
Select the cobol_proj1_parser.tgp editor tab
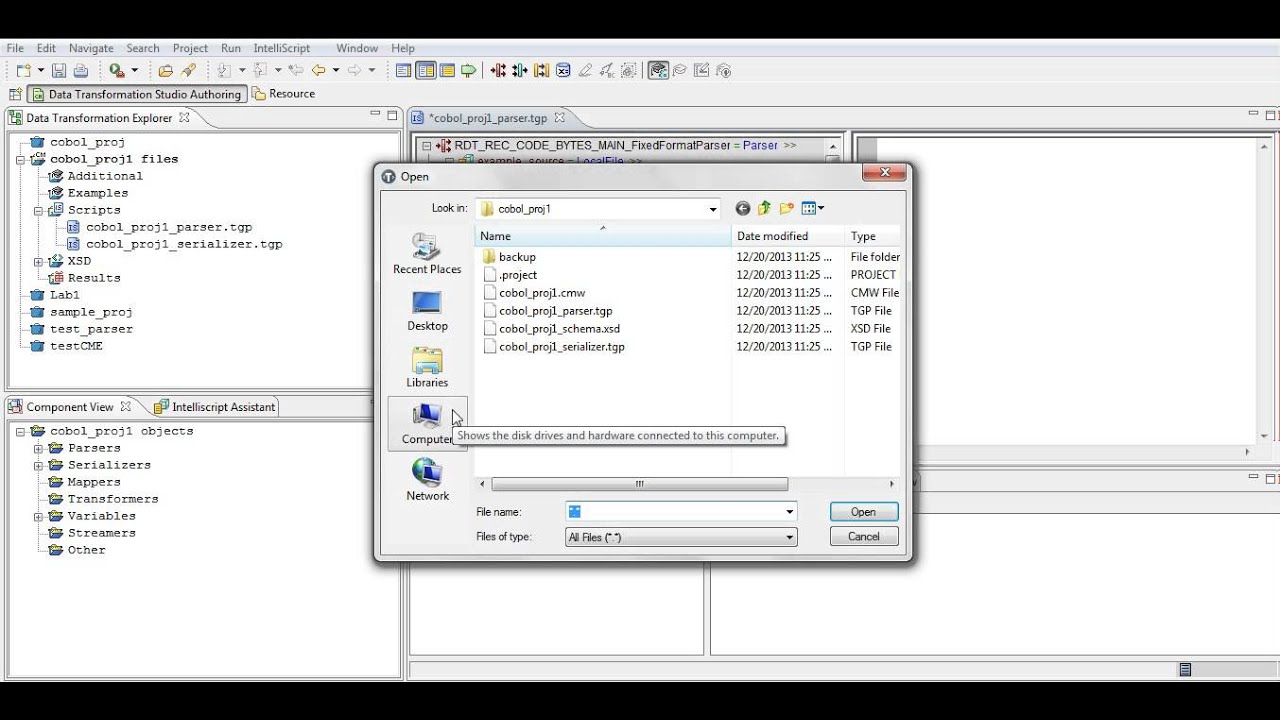488,118
